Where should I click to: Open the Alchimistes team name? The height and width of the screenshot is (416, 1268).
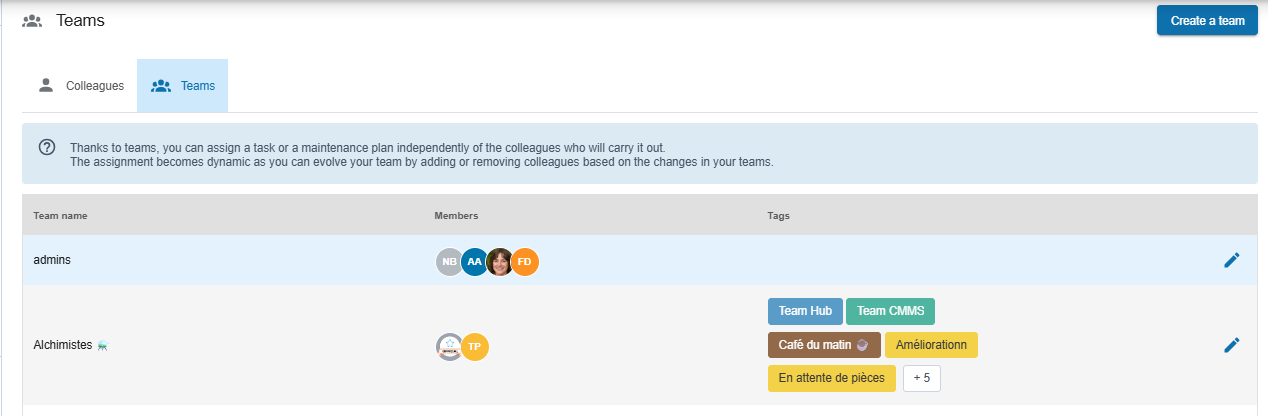pos(65,345)
